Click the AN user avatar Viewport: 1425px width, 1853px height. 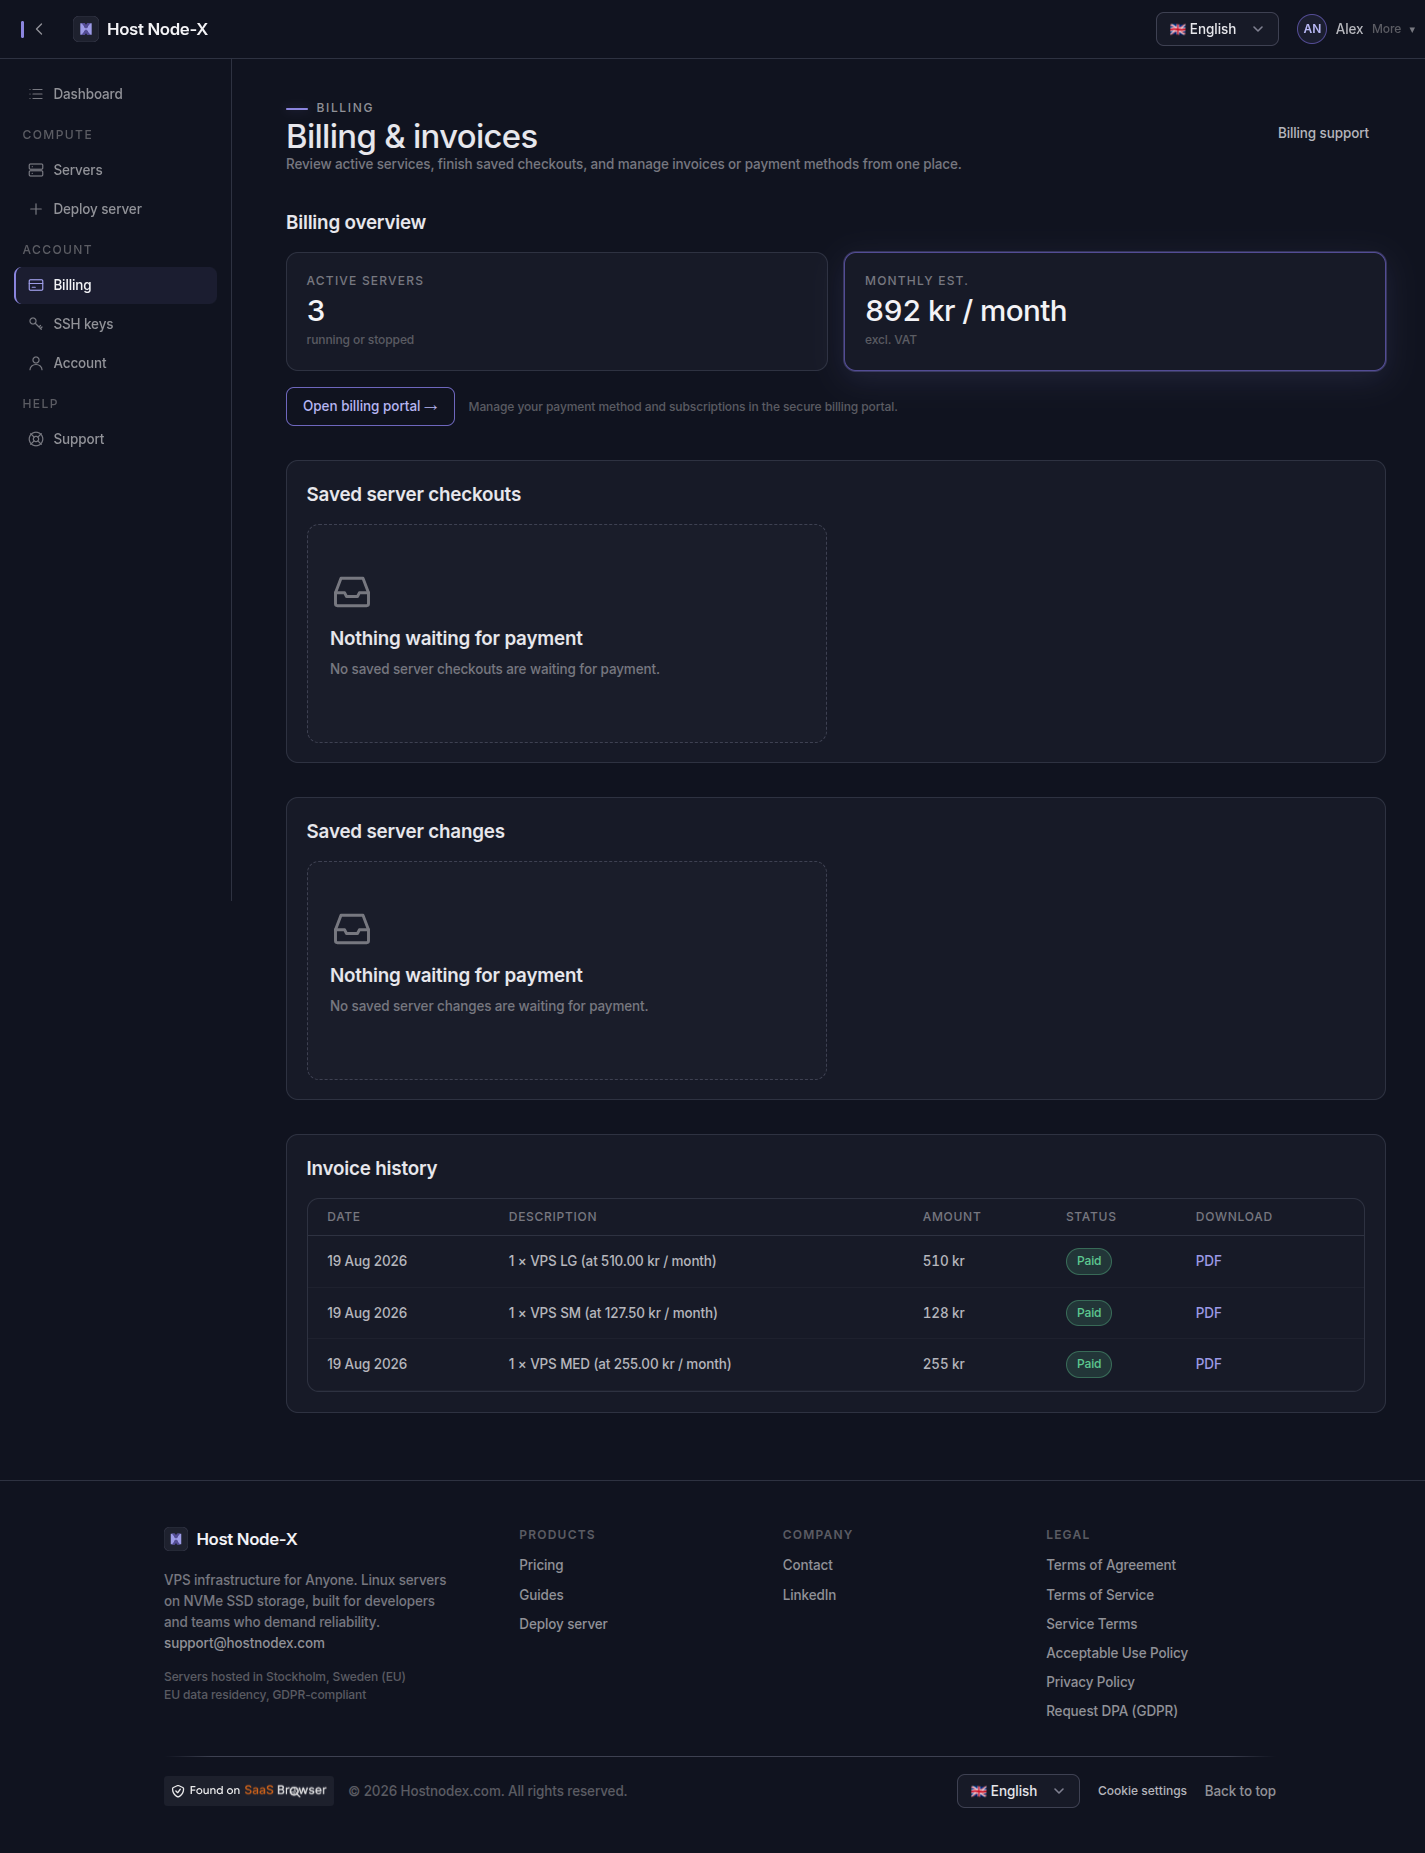click(x=1312, y=29)
